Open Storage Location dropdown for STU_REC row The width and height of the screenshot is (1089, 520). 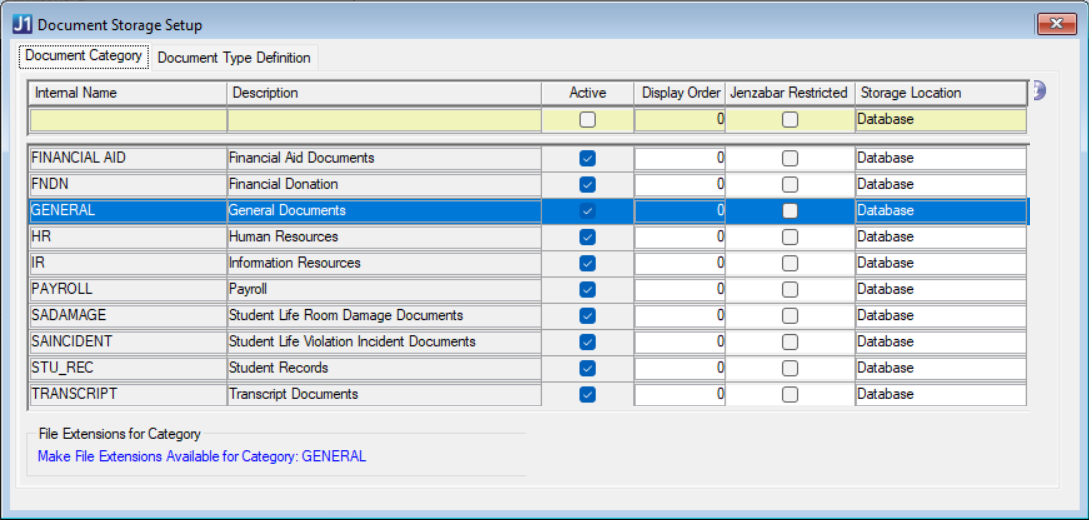point(940,368)
